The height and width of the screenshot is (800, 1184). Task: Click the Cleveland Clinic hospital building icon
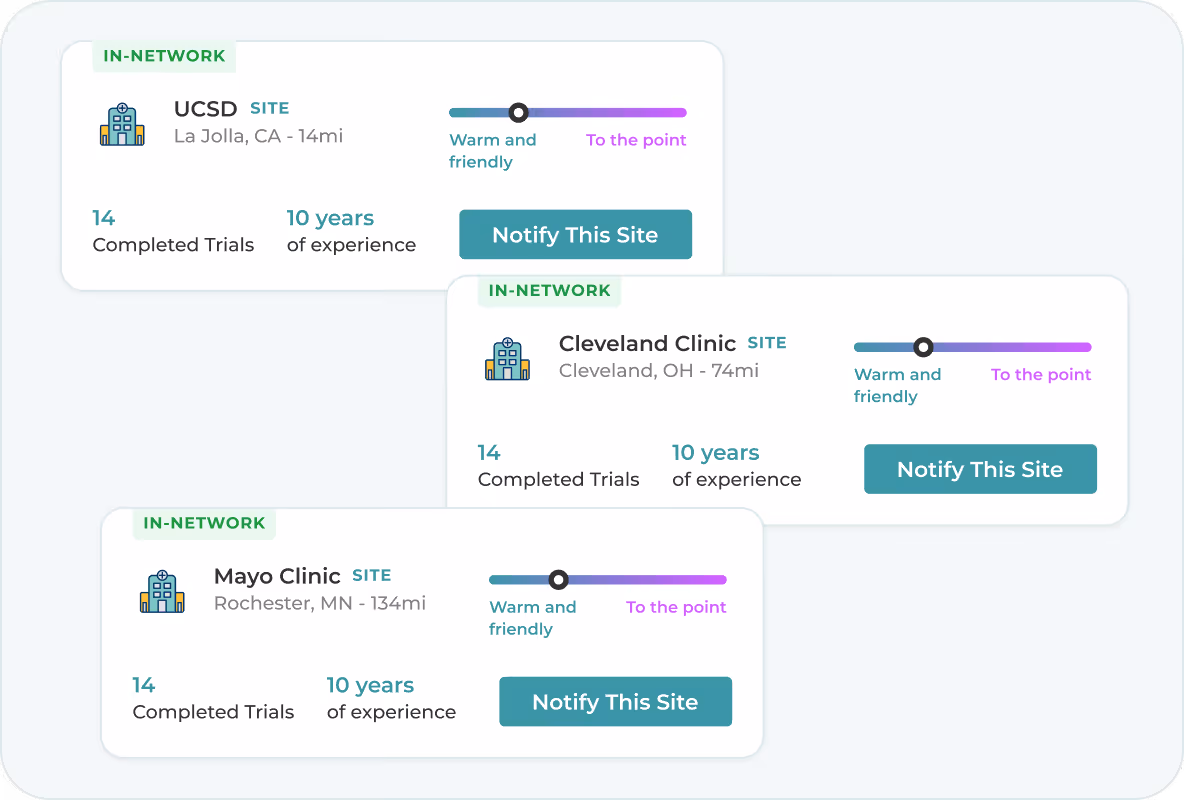click(507, 359)
